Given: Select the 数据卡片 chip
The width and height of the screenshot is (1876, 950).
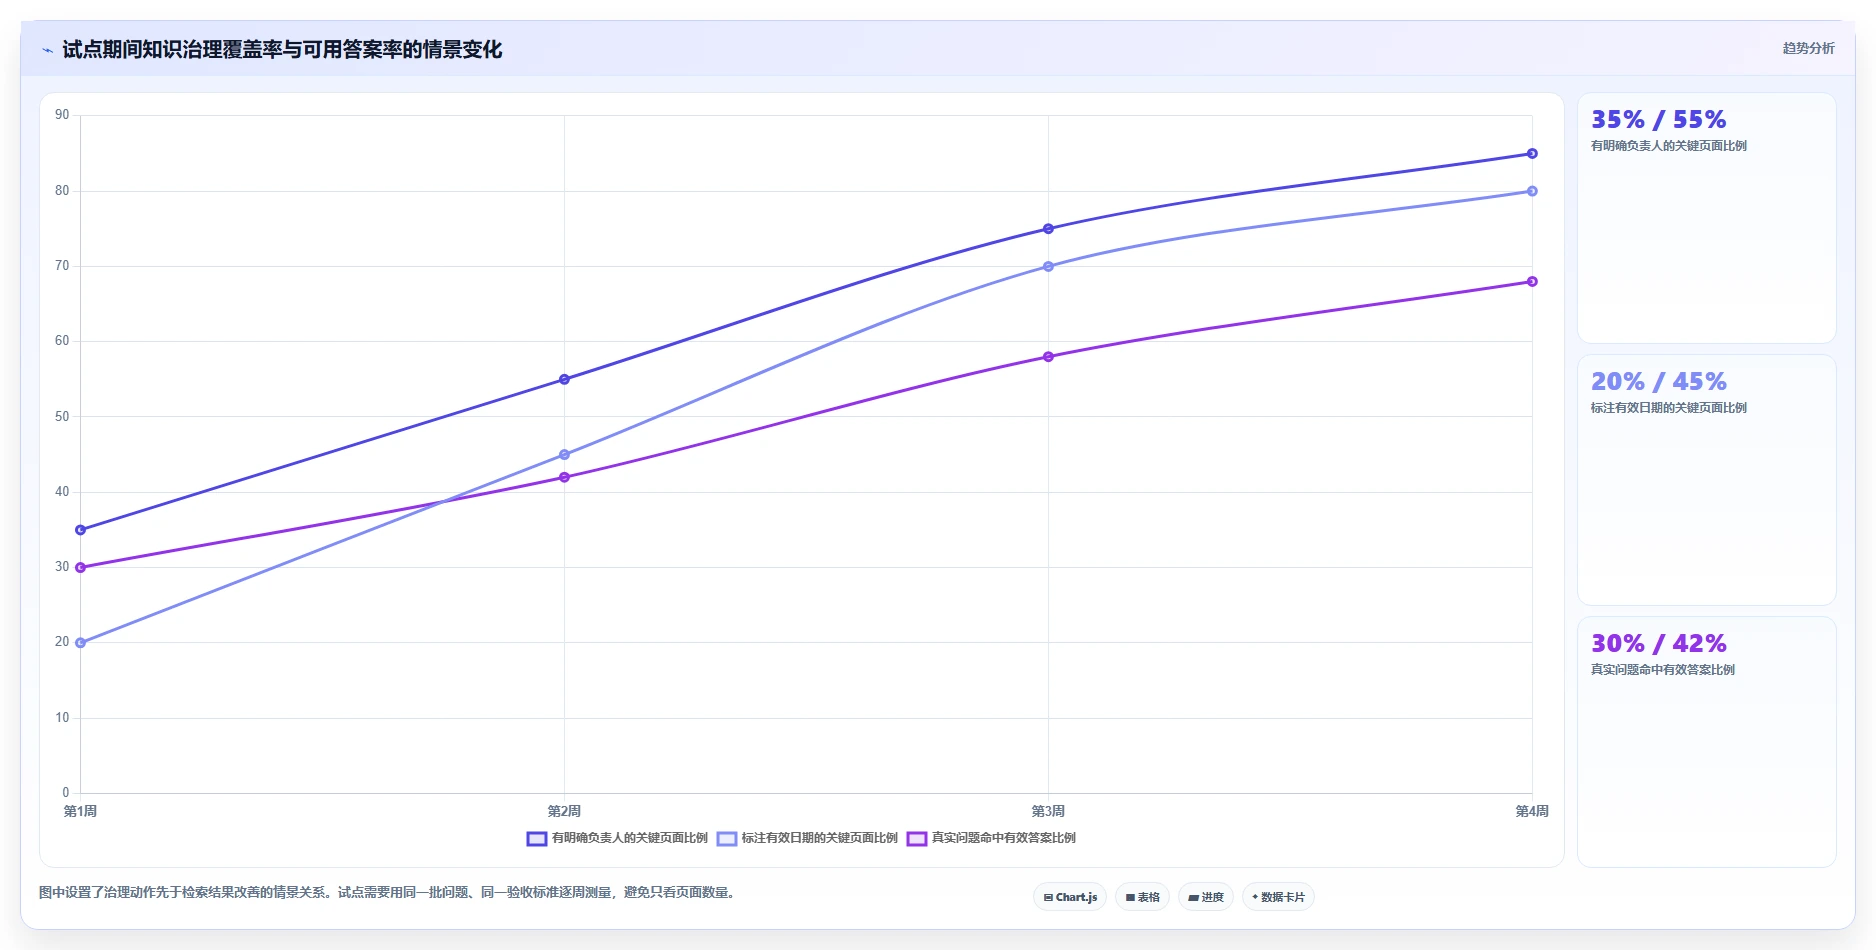Looking at the screenshot, I should pyautogui.click(x=1278, y=897).
